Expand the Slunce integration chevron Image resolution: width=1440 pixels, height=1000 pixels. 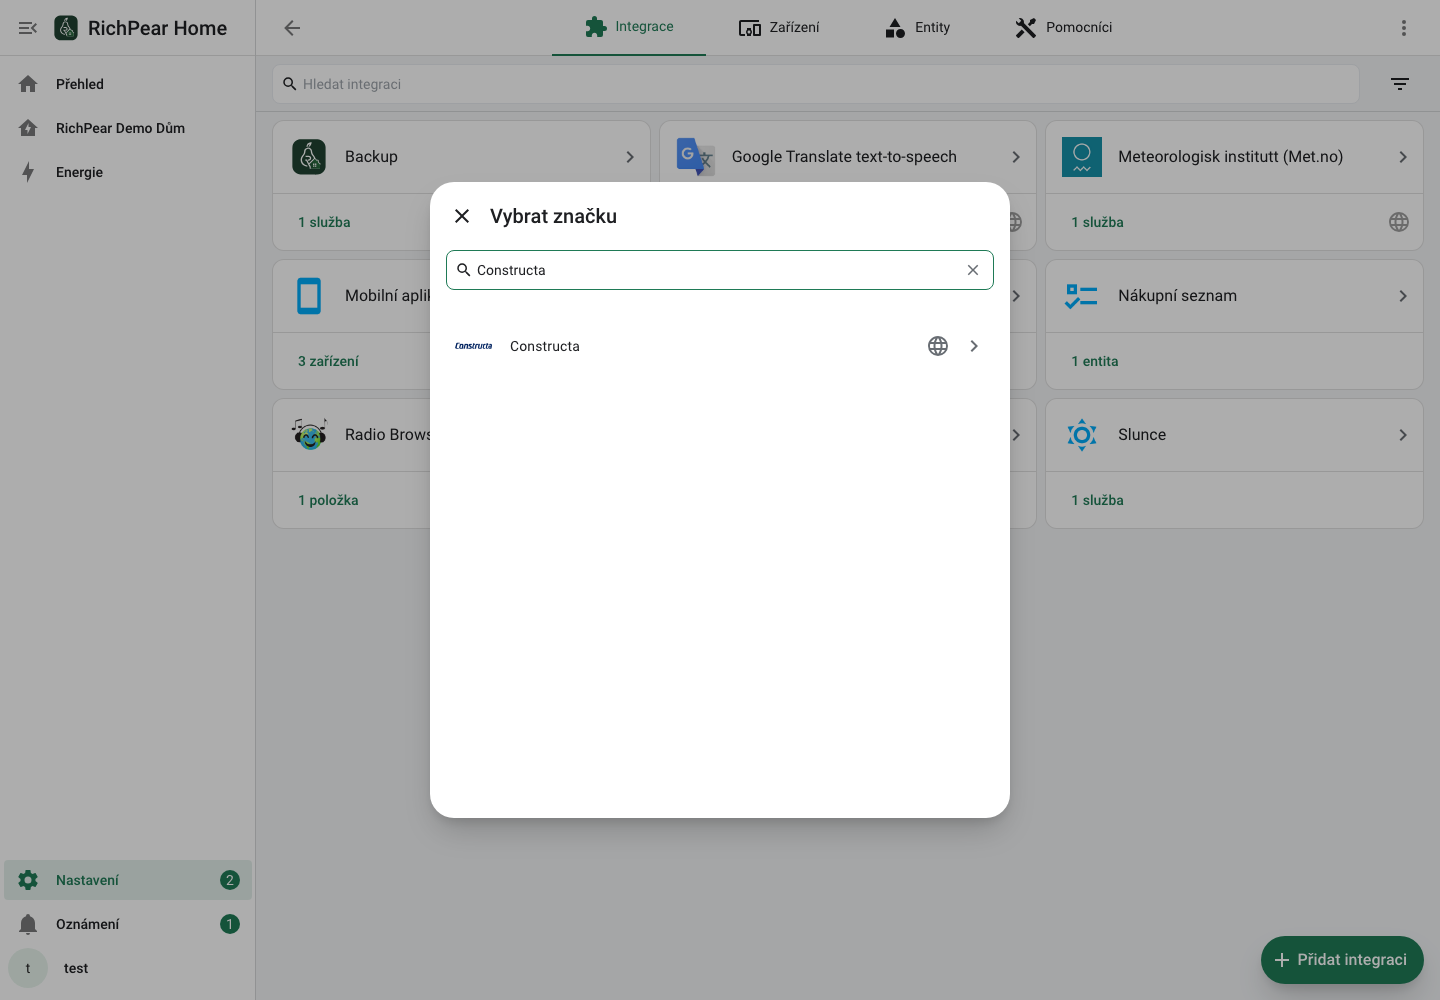click(1403, 435)
